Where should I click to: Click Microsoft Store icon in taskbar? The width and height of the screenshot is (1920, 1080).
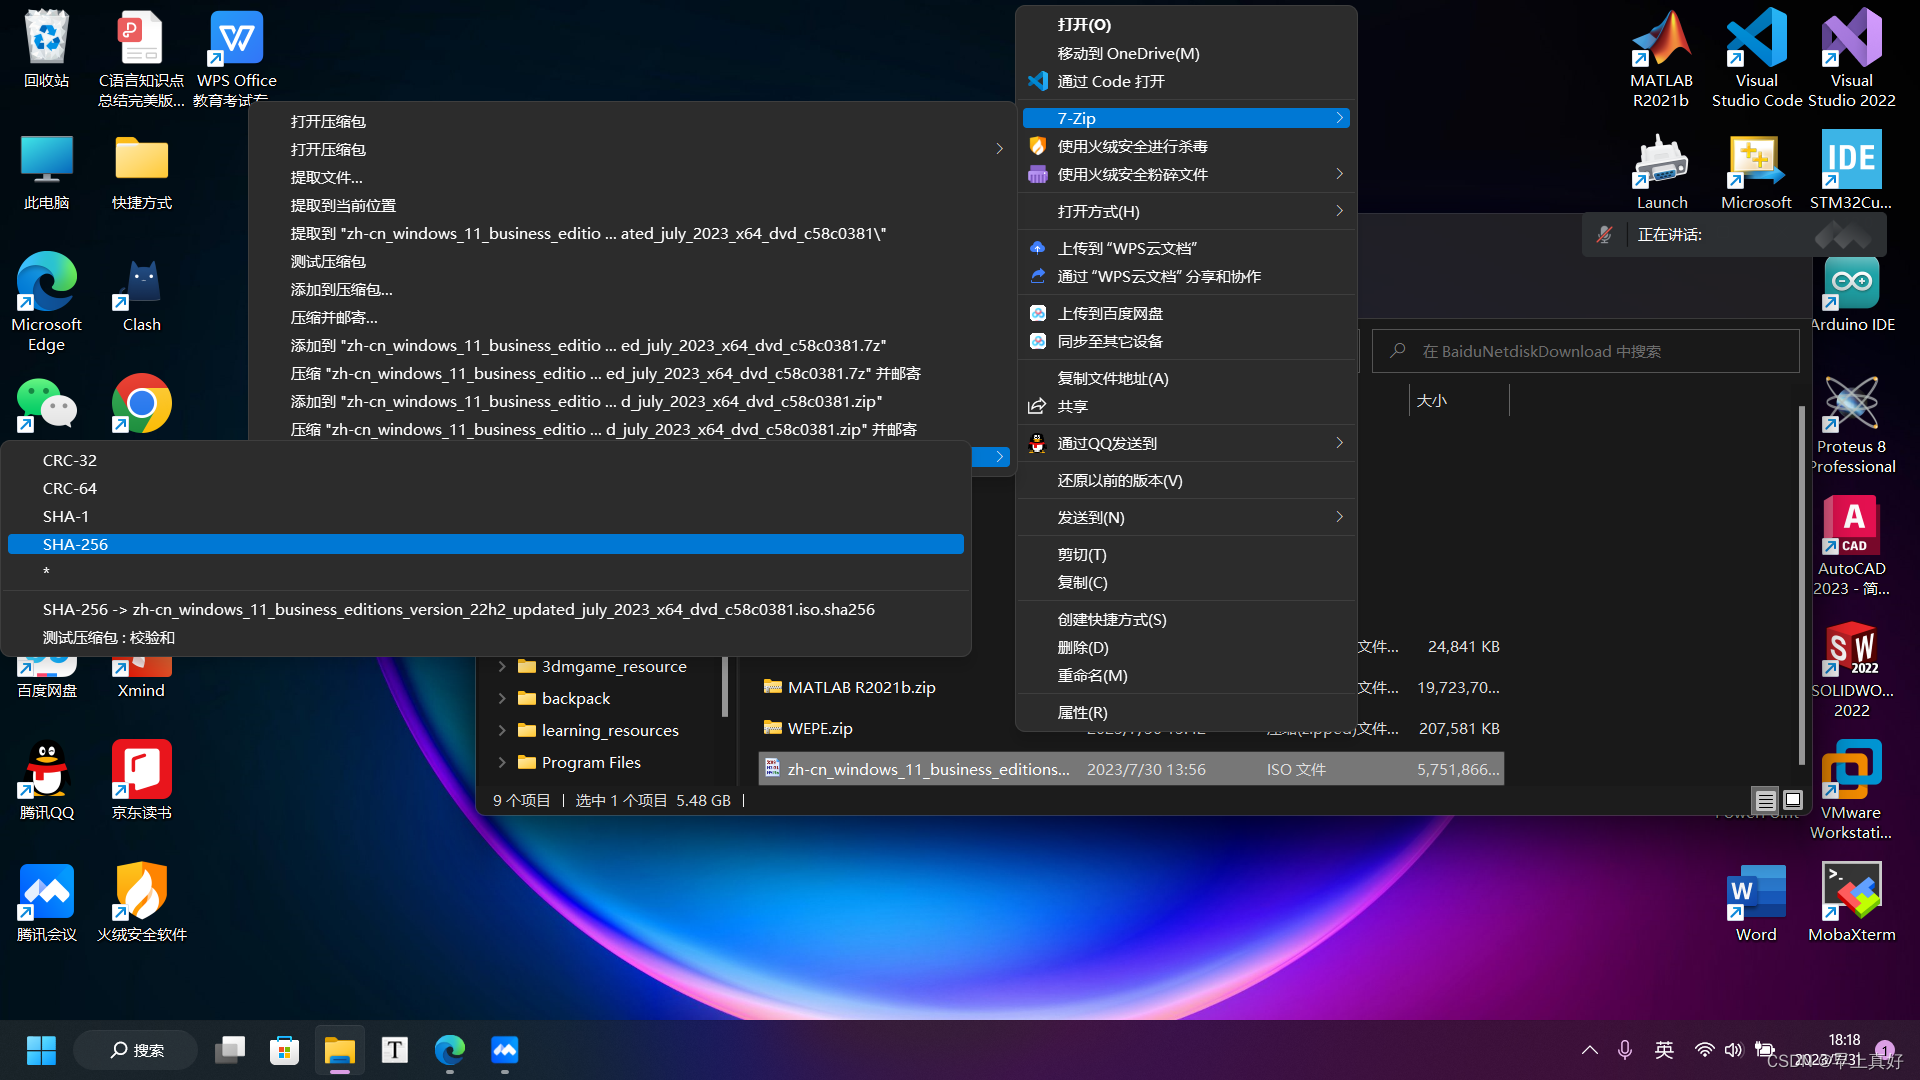[285, 1050]
